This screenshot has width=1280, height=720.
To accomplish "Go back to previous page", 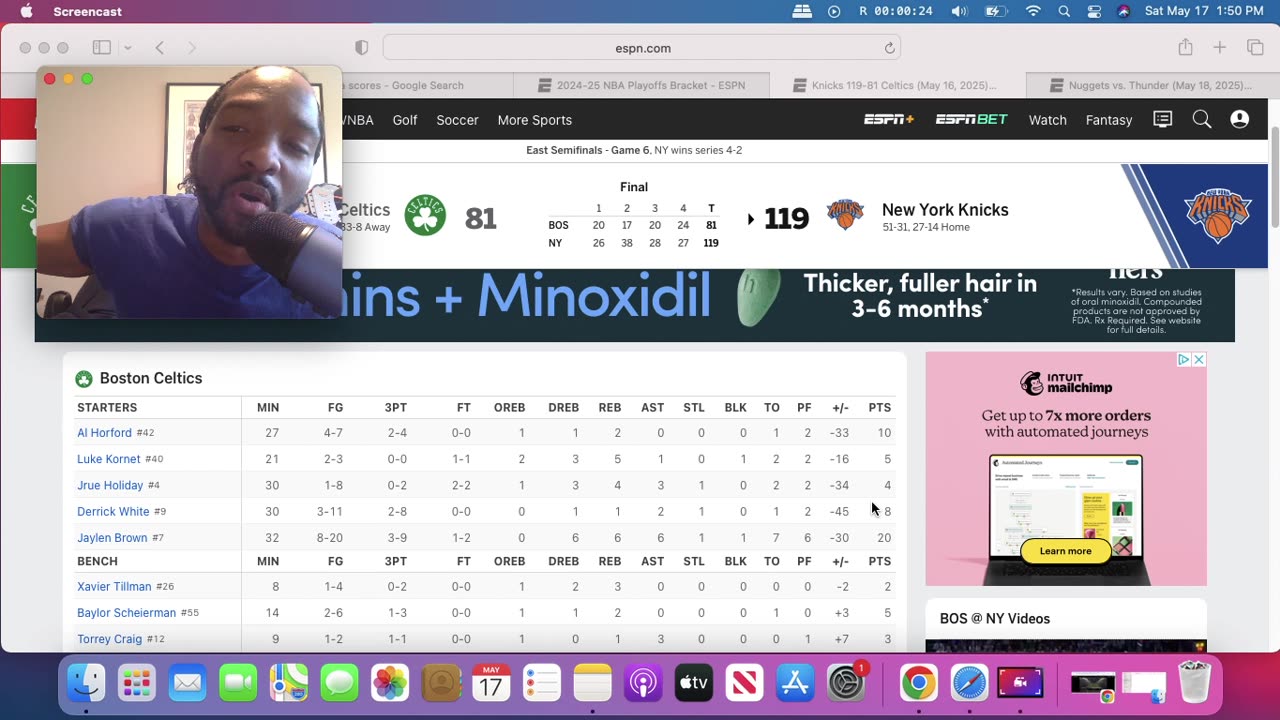I will [x=159, y=47].
